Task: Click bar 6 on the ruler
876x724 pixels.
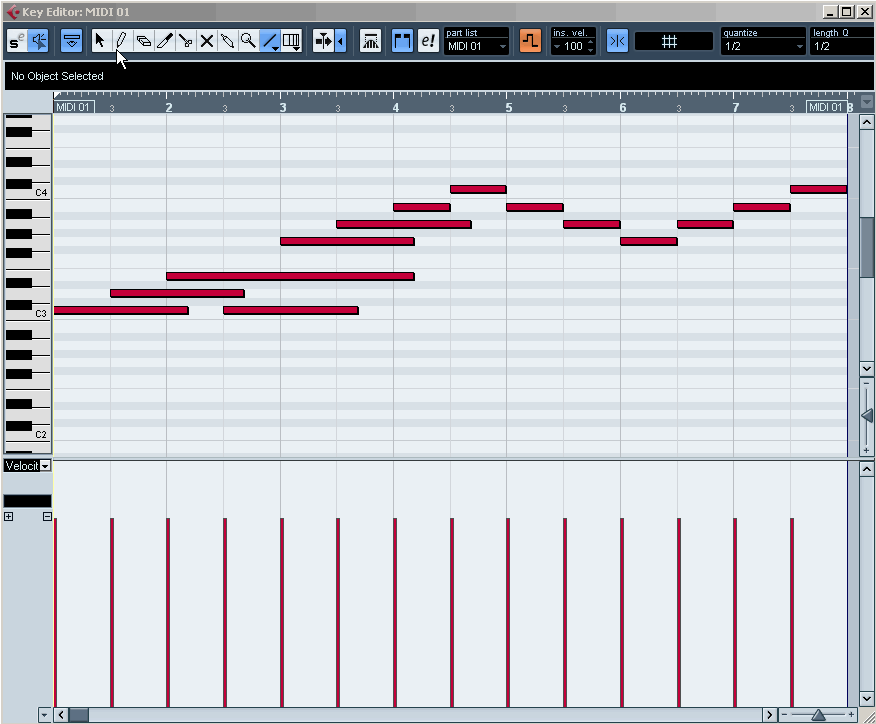Action: [622, 107]
